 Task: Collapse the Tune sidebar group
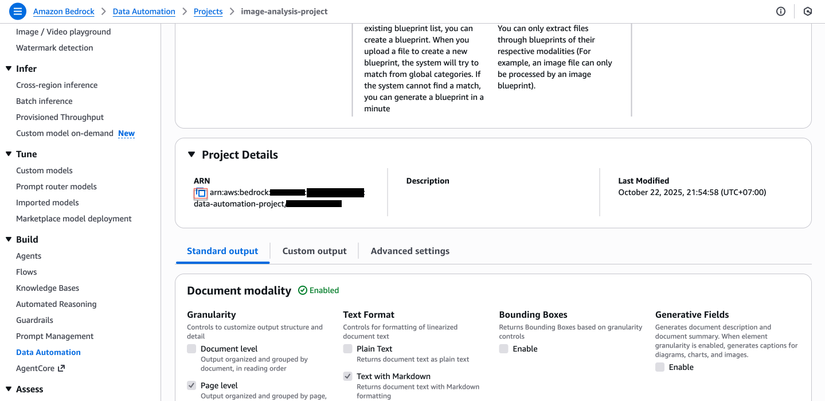click(x=9, y=154)
